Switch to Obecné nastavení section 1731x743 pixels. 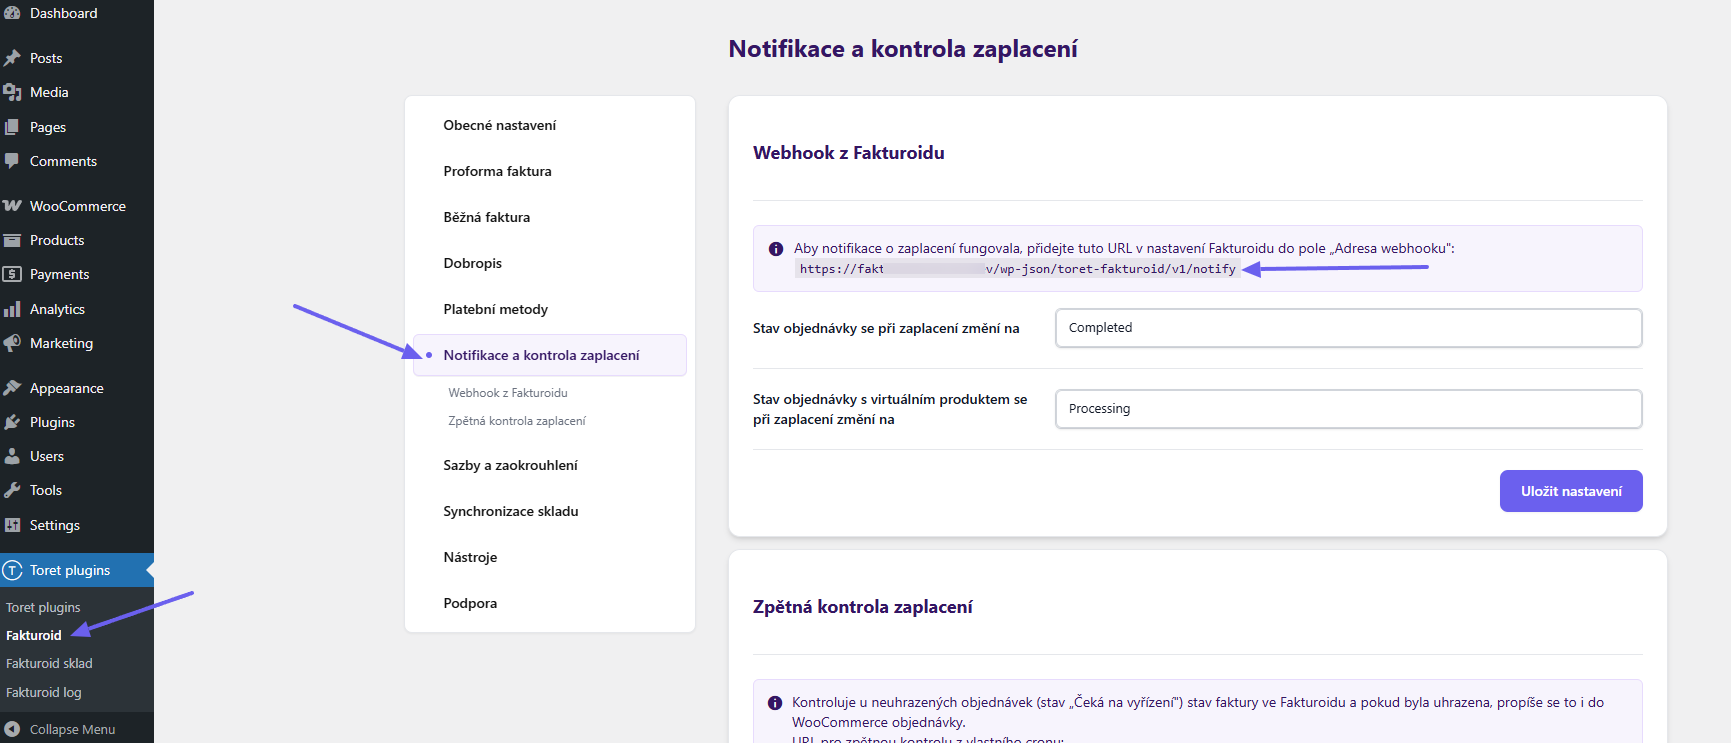pos(500,125)
